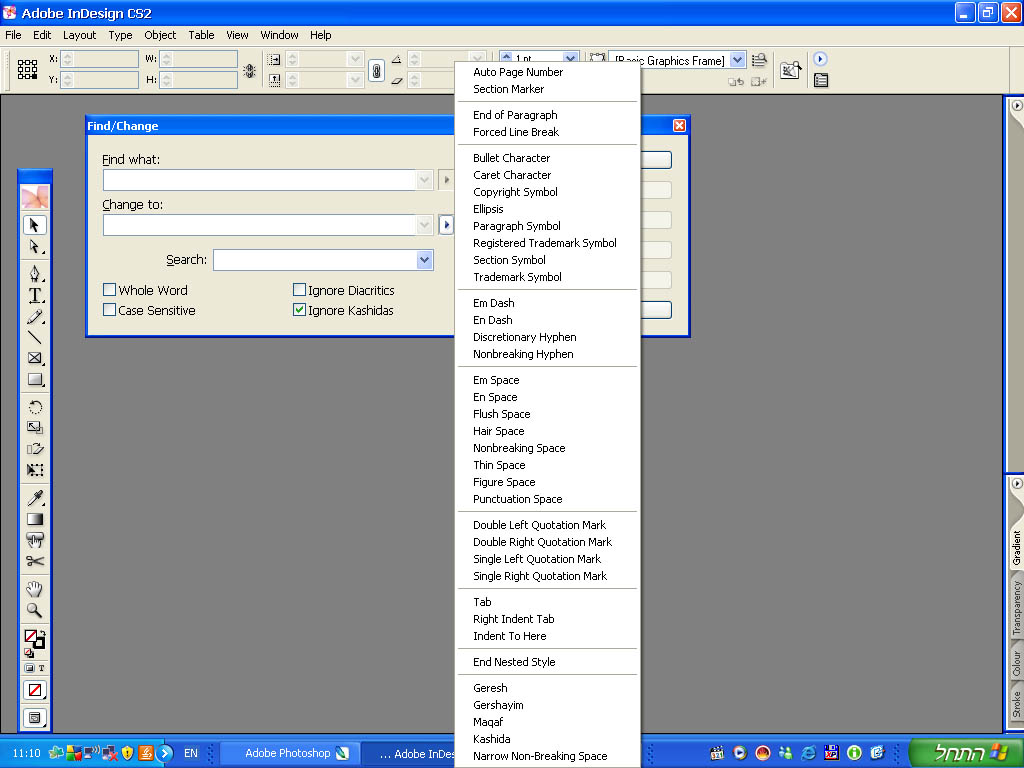Select the Scissors tool
Image resolution: width=1024 pixels, height=768 pixels.
click(35, 561)
